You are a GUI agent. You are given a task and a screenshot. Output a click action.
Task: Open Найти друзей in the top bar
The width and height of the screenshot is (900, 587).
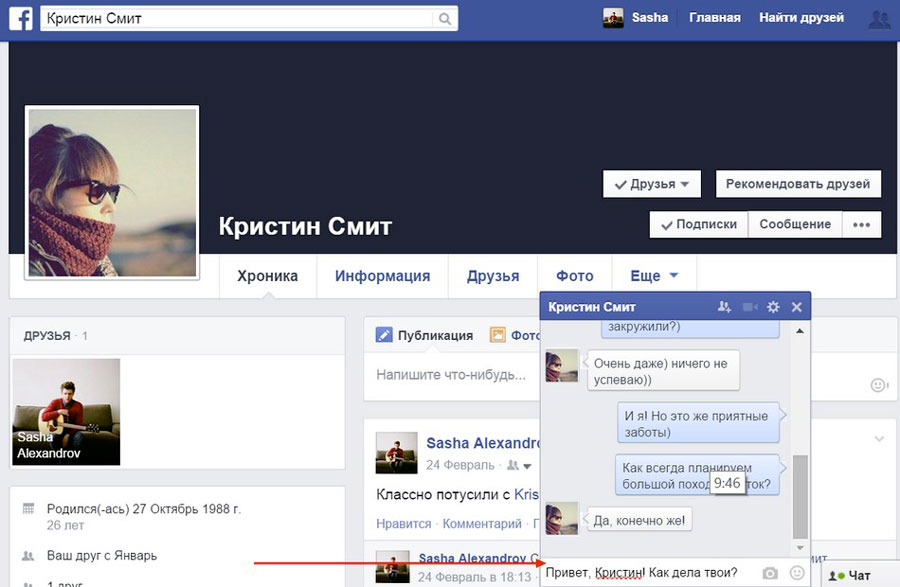tap(801, 18)
